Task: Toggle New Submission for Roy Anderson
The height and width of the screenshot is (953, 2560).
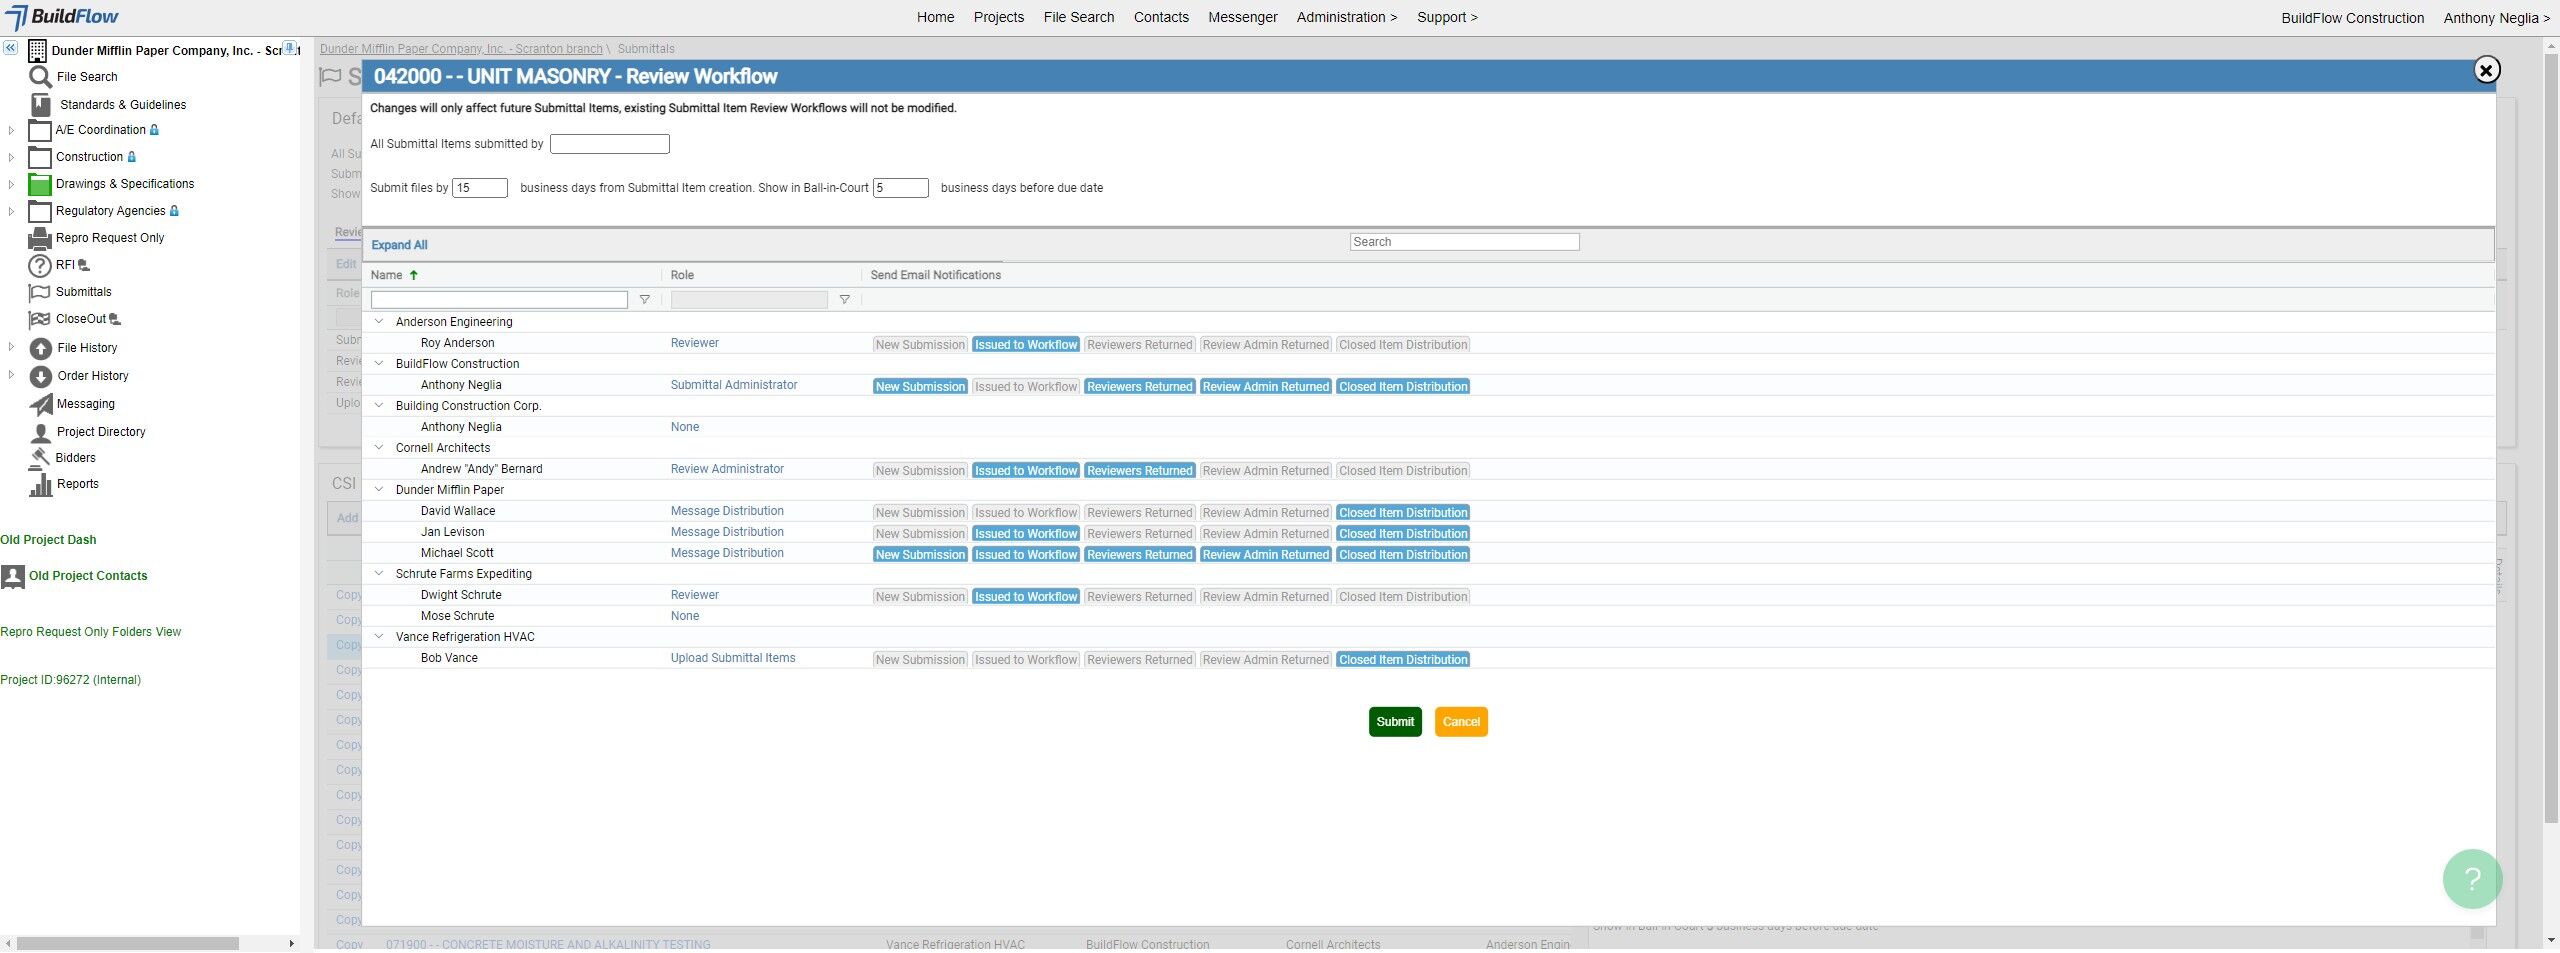Action: pos(920,345)
